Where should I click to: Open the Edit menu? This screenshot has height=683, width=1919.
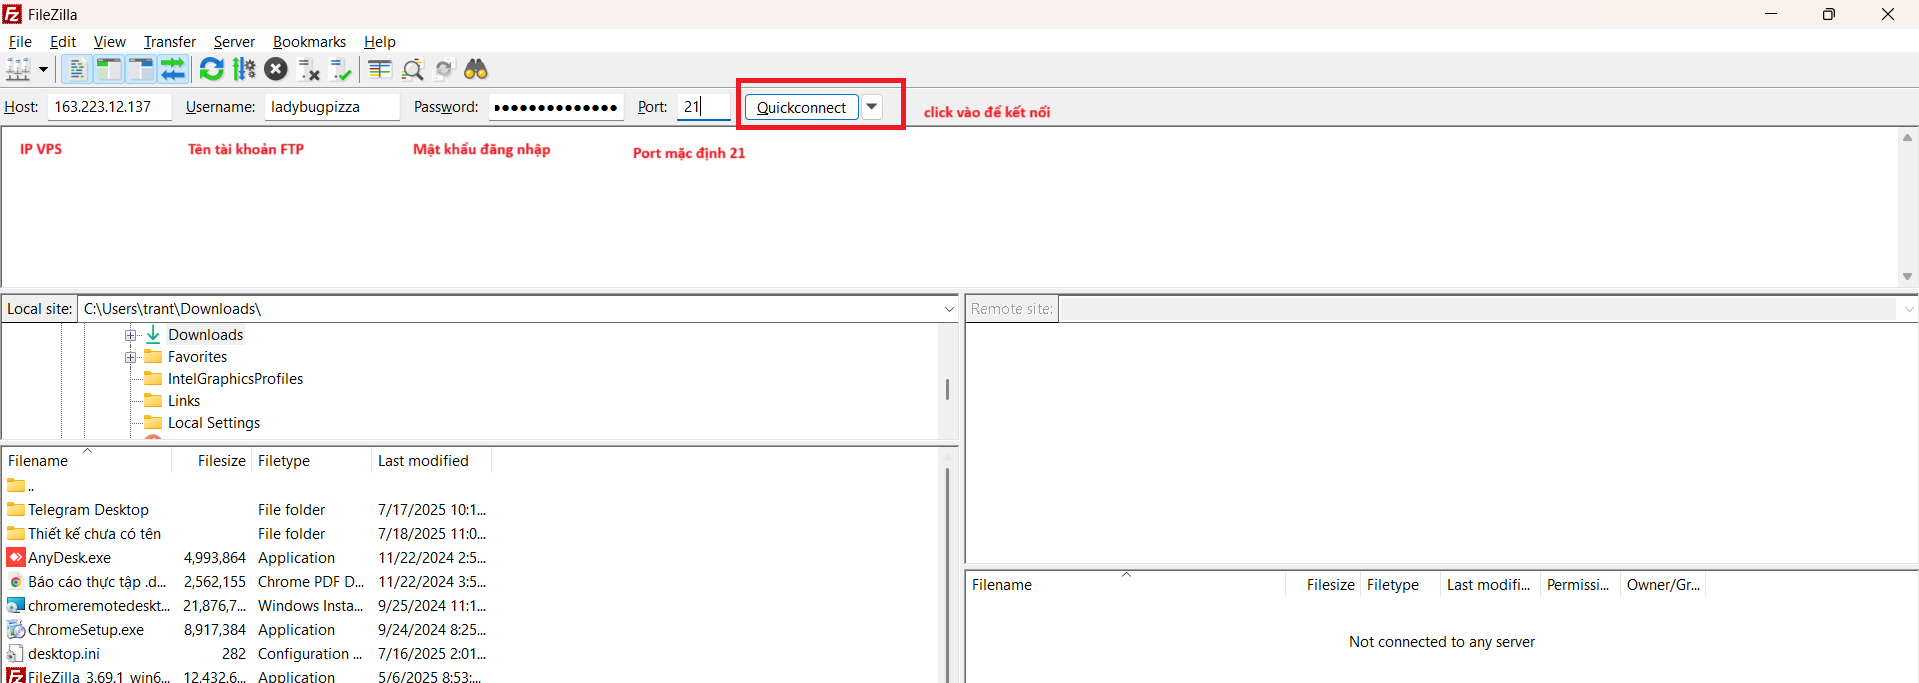tap(63, 42)
